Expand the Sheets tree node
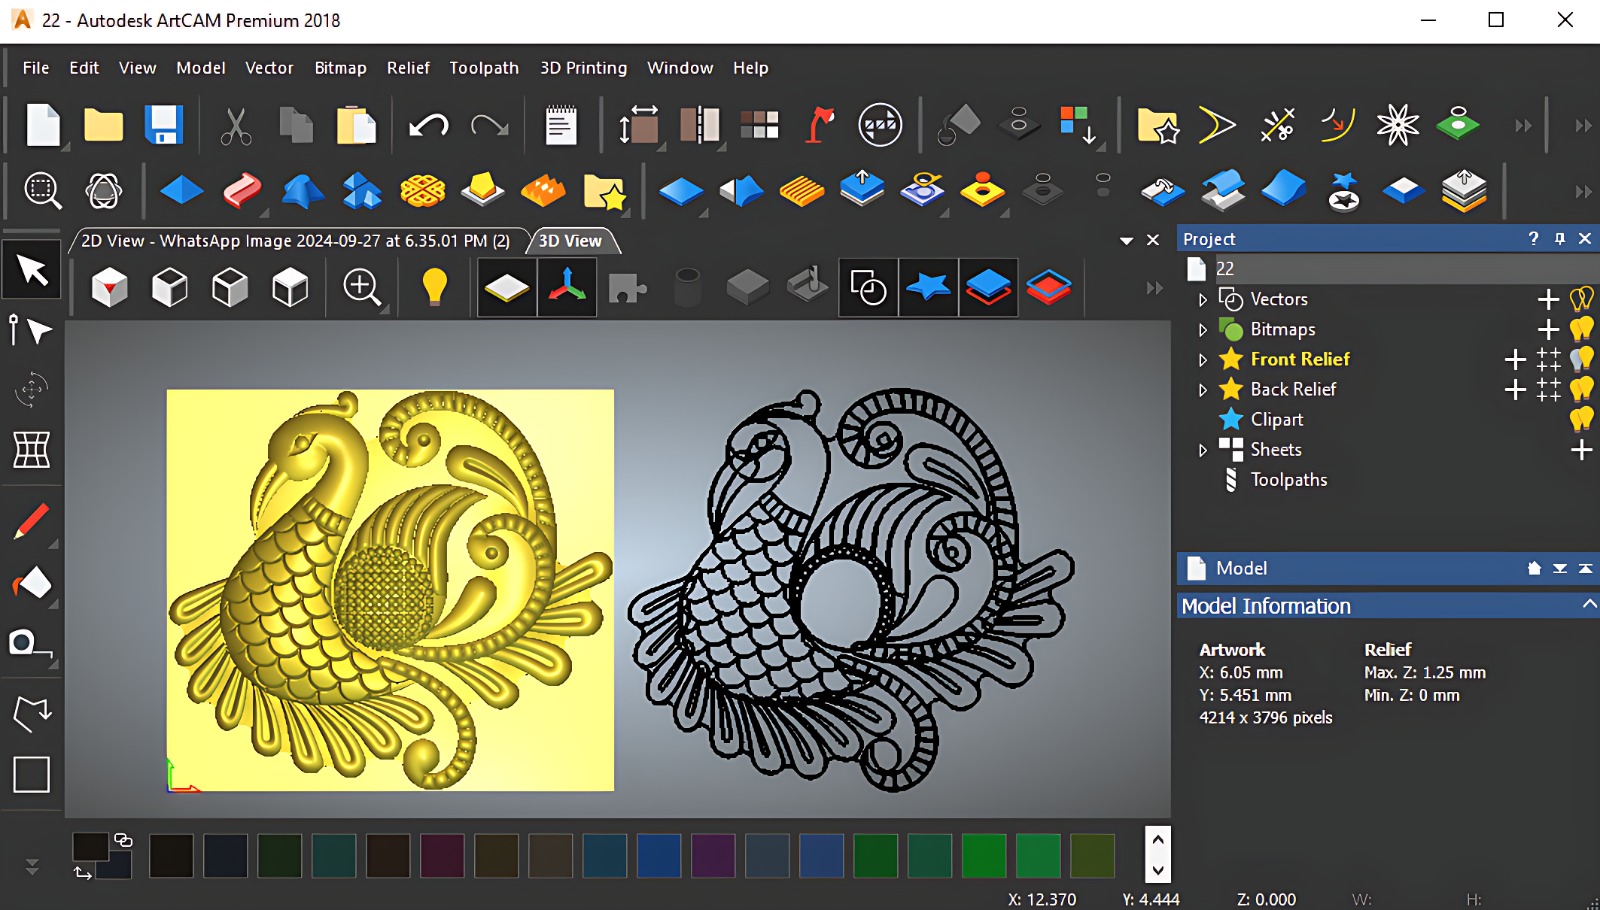 (1203, 450)
